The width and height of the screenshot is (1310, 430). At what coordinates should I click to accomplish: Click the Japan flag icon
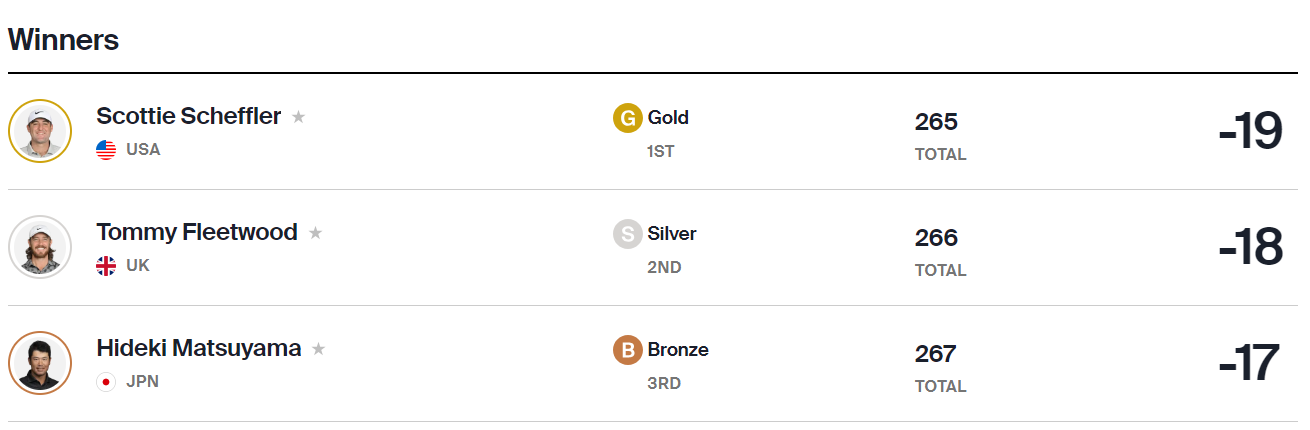106,382
